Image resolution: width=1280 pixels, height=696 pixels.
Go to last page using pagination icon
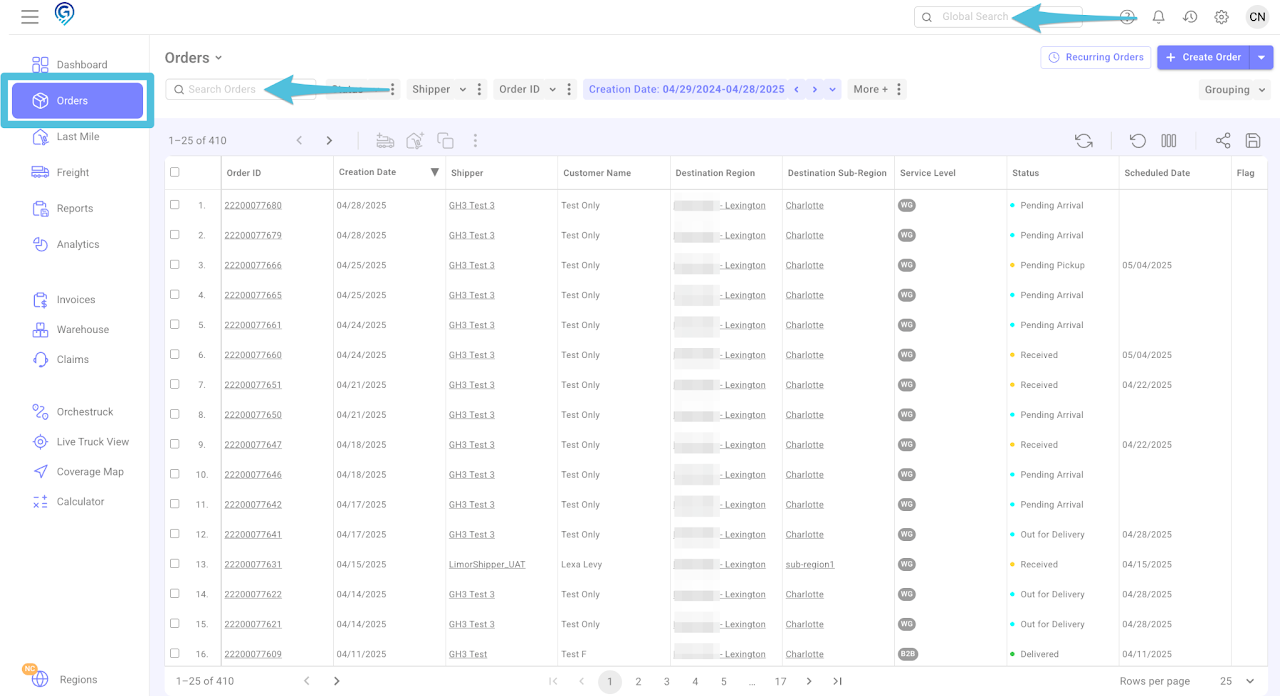[838, 681]
